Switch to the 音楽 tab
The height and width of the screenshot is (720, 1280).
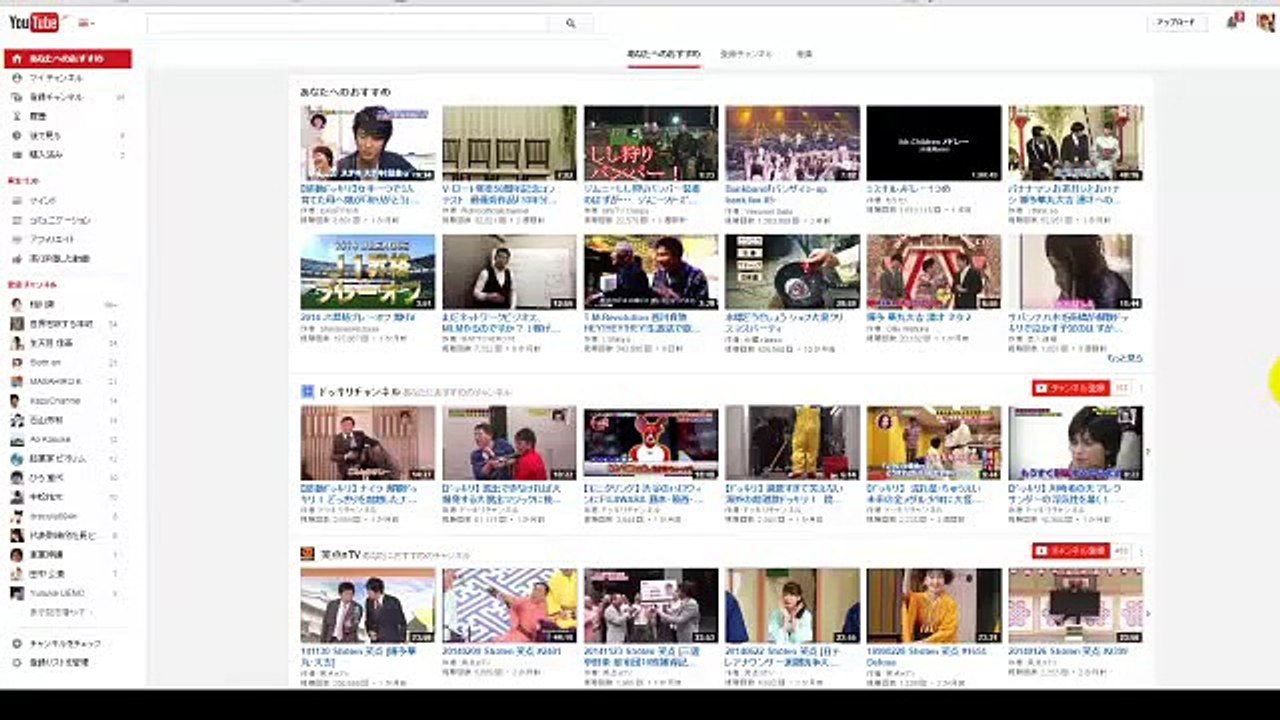[x=804, y=54]
